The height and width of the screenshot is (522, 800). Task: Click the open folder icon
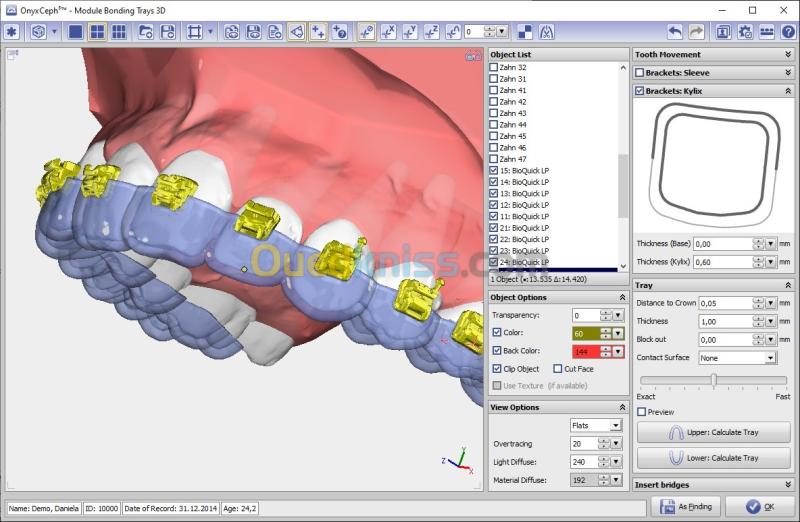pyautogui.click(x=146, y=32)
